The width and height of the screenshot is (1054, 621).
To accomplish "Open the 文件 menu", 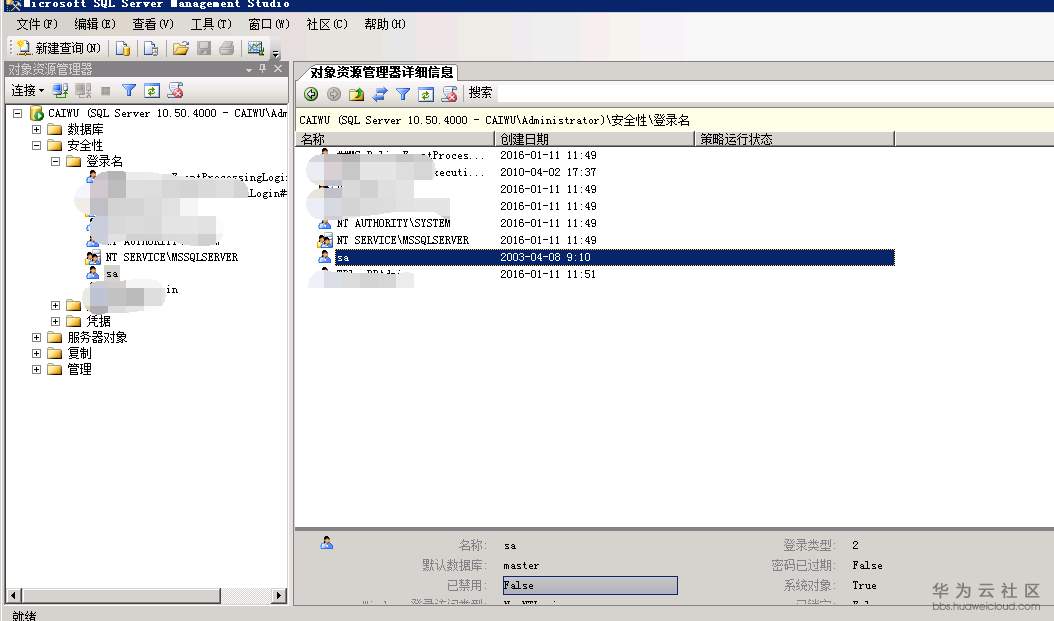I will [37, 24].
